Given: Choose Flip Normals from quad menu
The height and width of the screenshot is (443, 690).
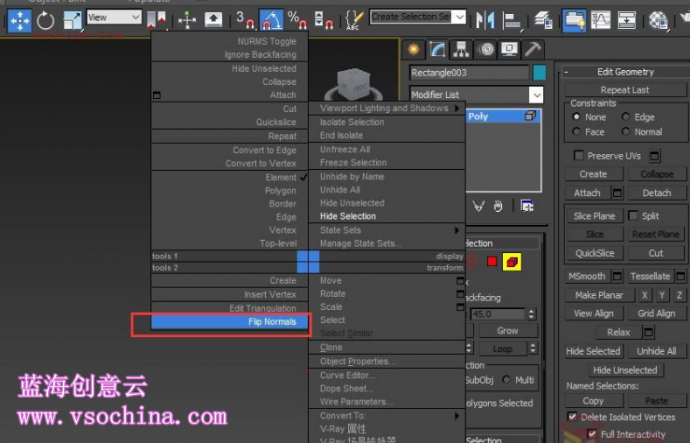Looking at the screenshot, I should tap(272, 322).
